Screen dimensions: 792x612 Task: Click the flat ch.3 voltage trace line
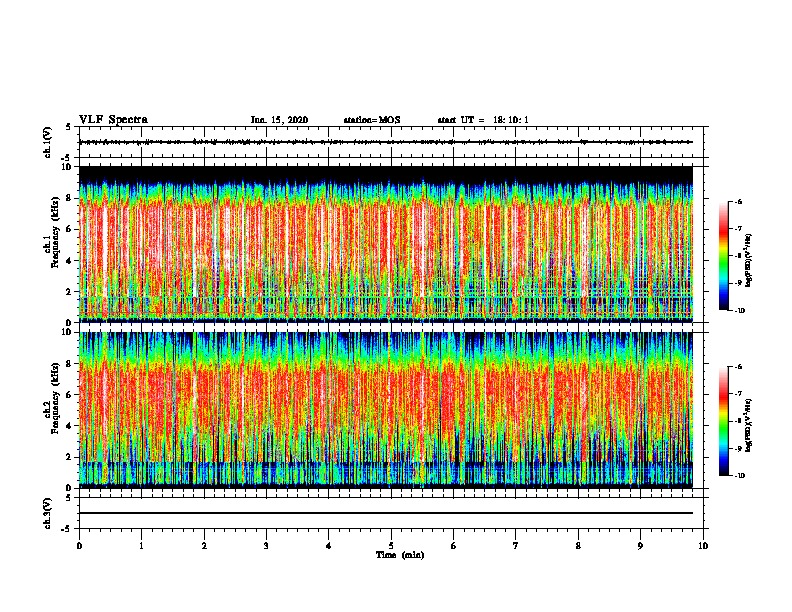click(x=386, y=513)
